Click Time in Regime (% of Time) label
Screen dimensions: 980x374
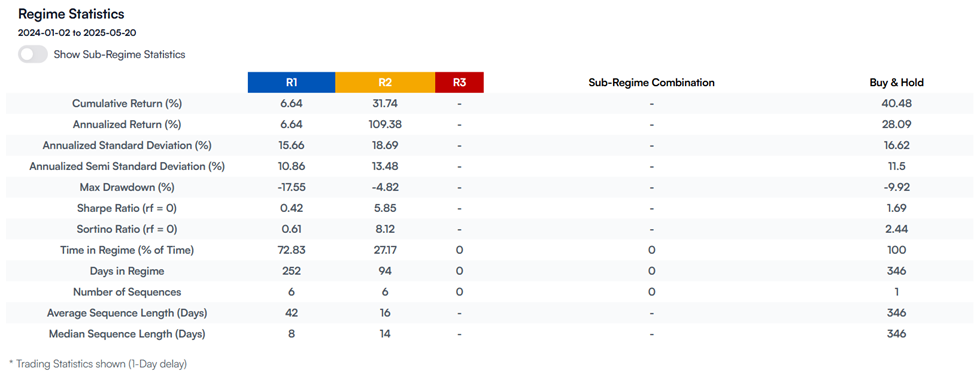click(x=127, y=250)
